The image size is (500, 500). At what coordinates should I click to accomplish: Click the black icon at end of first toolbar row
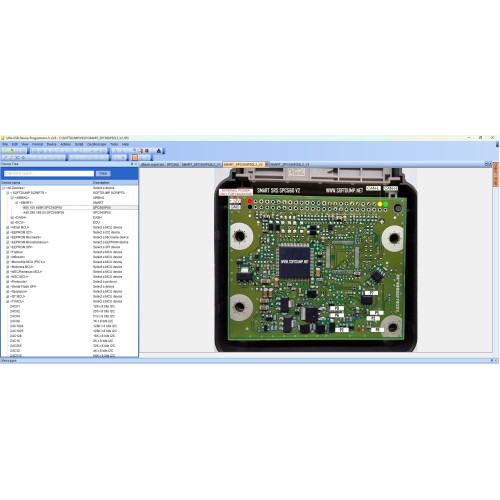[x=159, y=151]
